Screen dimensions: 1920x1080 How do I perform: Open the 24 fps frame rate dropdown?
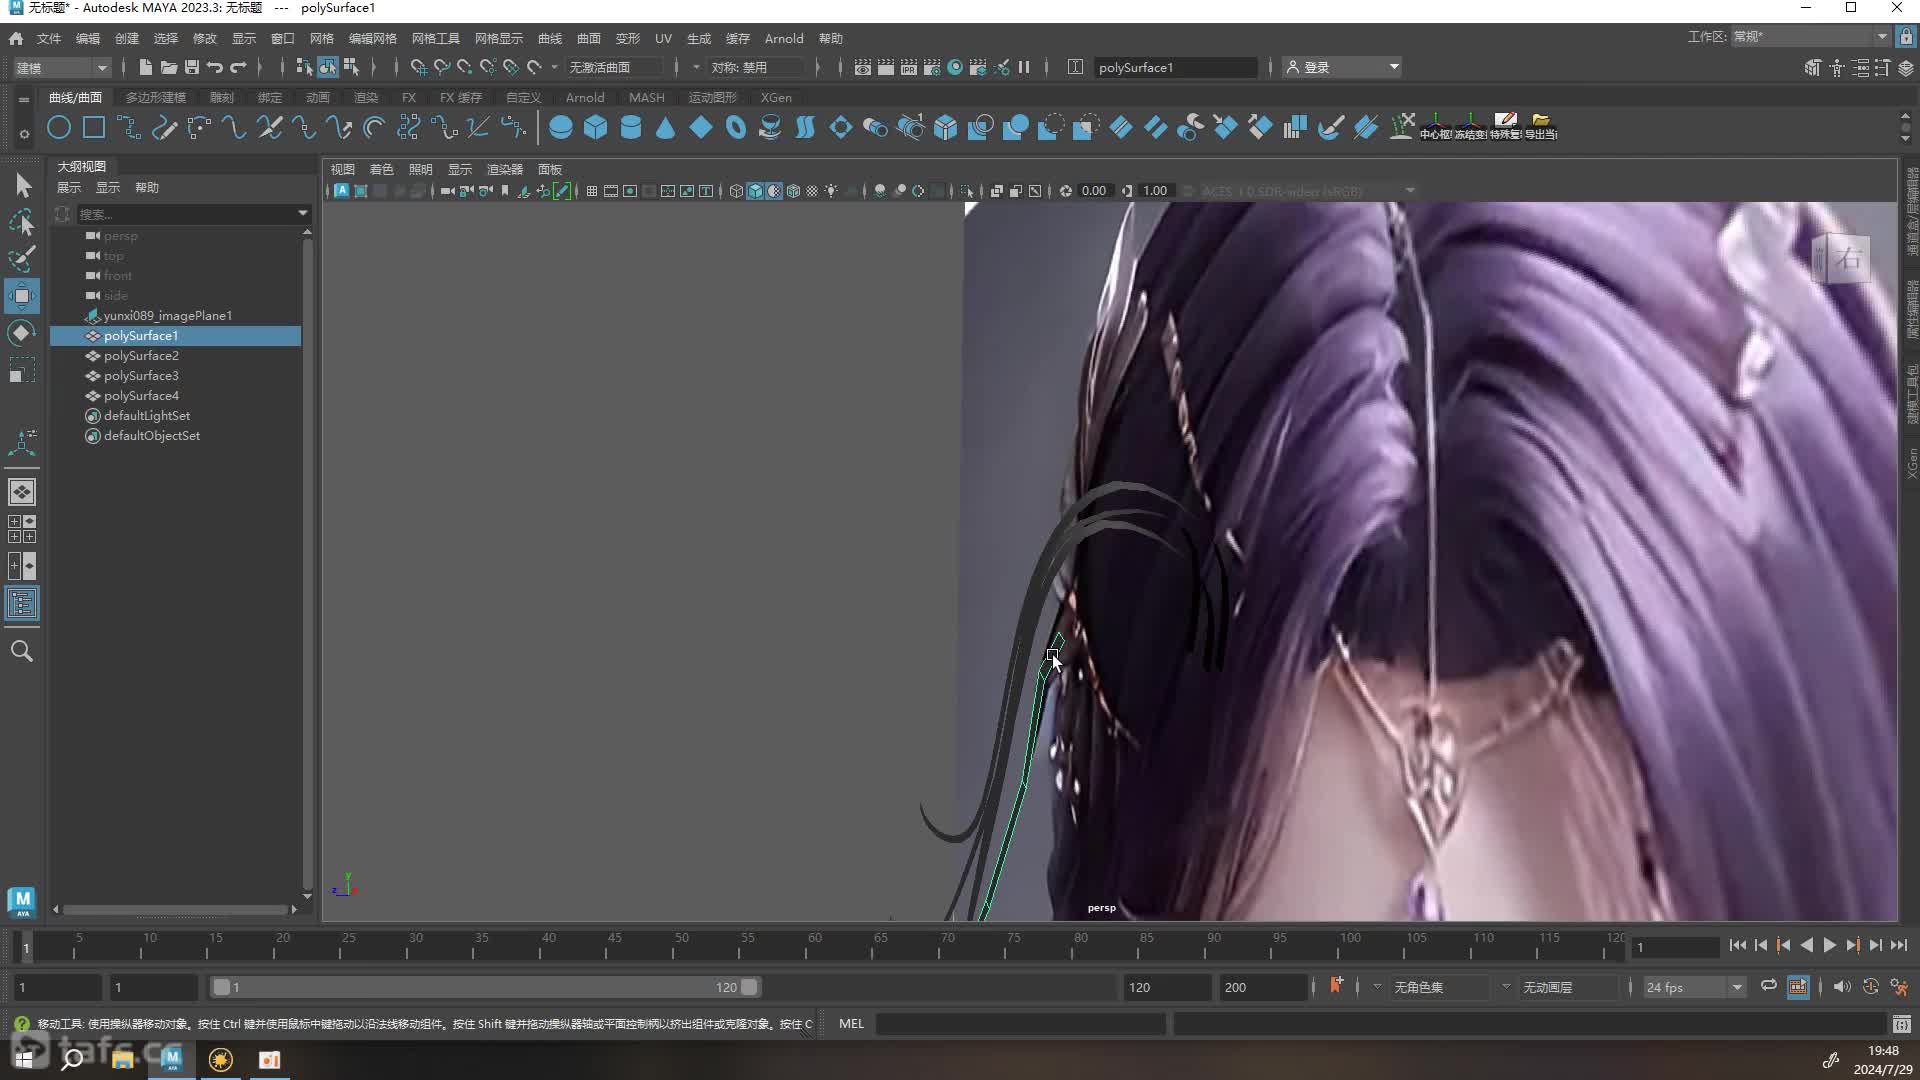[x=1694, y=987]
